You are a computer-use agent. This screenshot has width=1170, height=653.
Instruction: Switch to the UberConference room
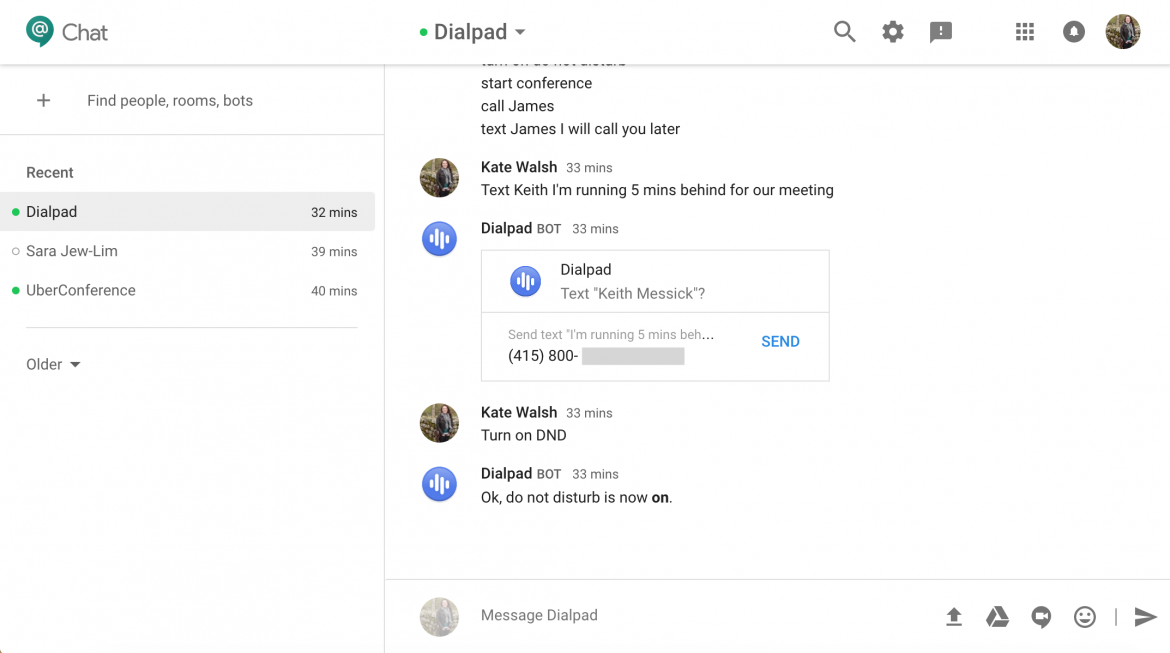80,290
